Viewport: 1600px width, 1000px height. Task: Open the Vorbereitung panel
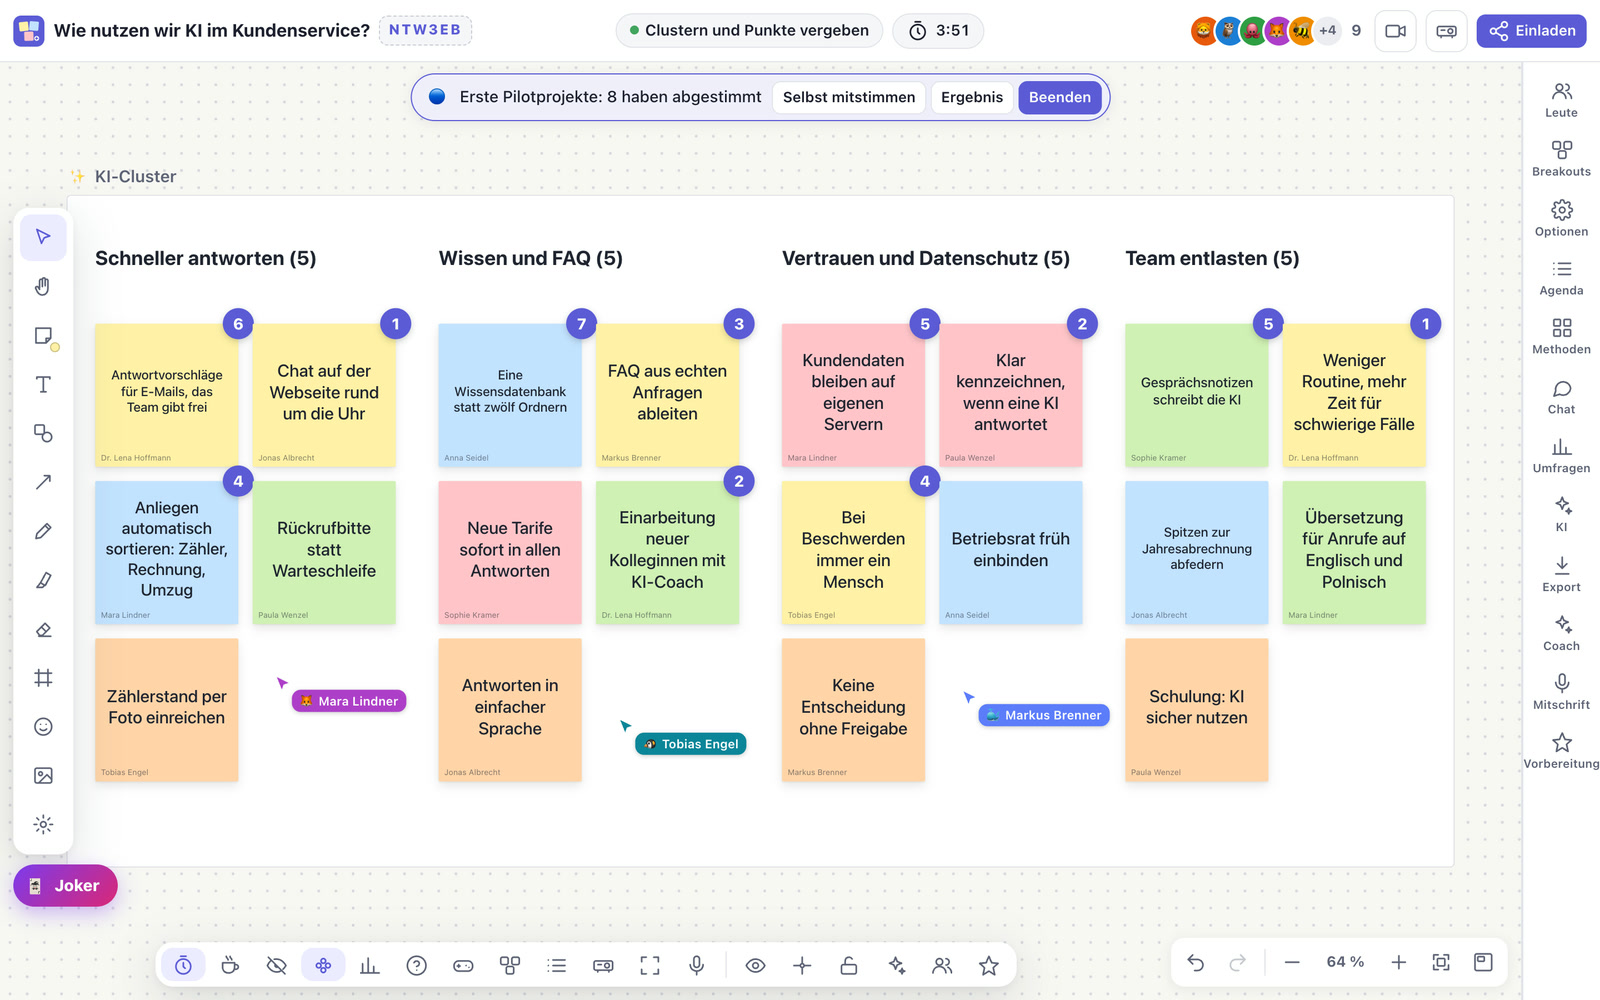[1561, 751]
